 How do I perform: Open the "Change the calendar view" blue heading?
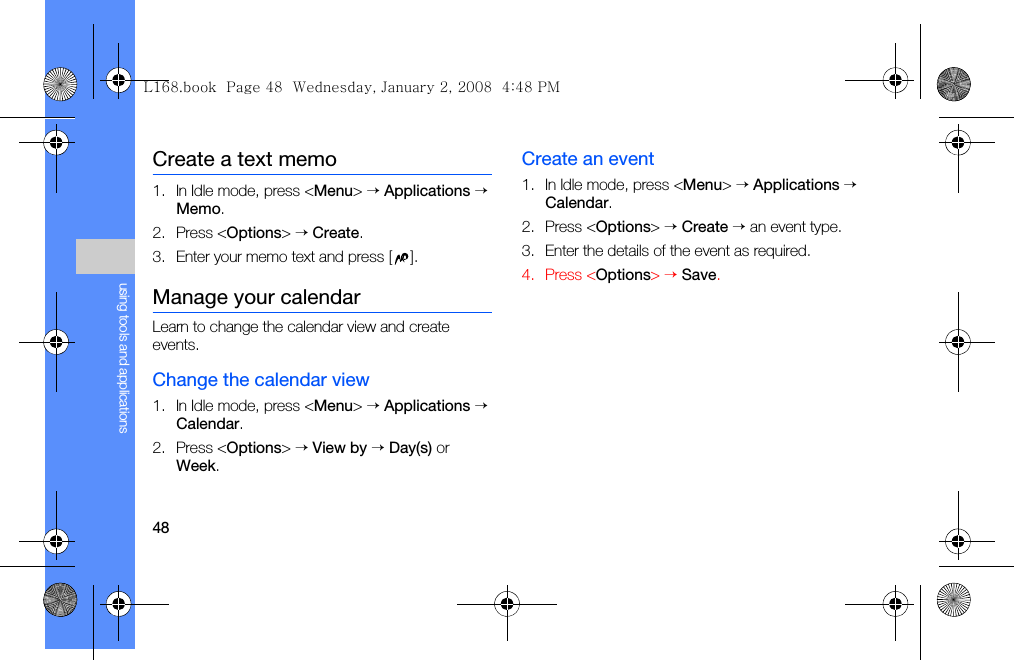pos(261,380)
